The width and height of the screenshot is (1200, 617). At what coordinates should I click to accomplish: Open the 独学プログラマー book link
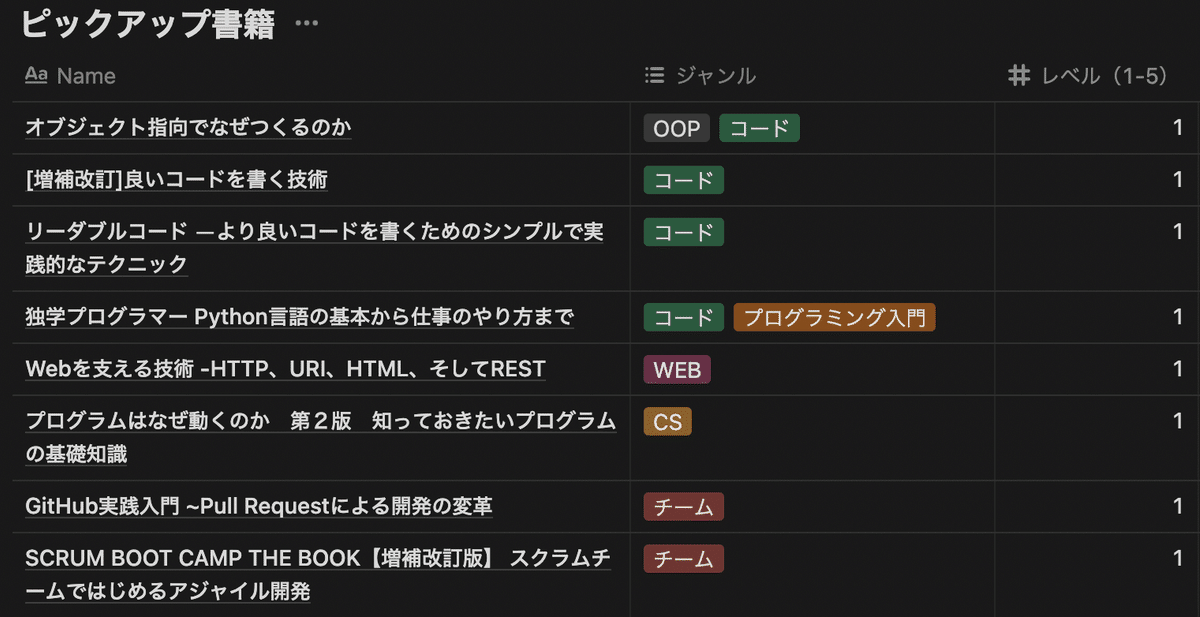[x=298, y=317]
